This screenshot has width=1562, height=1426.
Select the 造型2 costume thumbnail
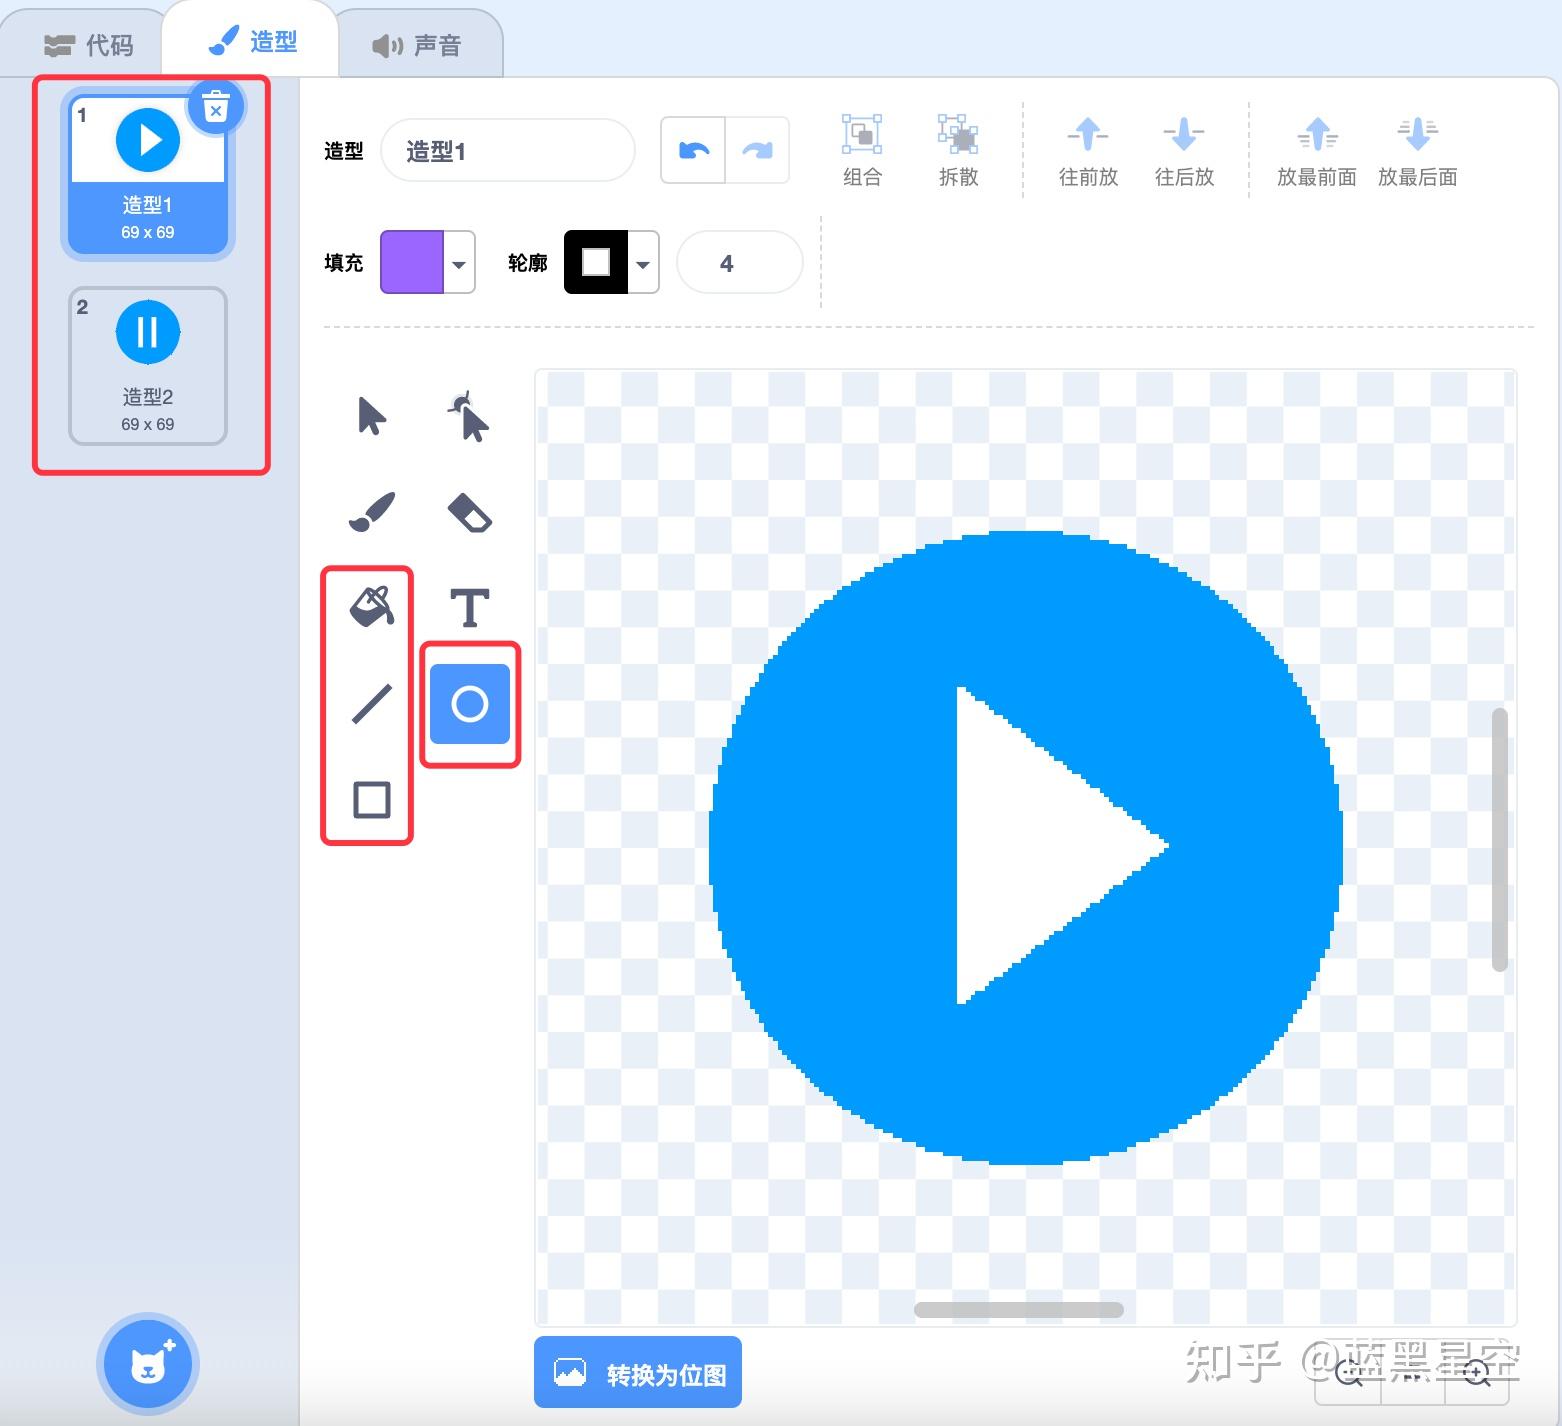point(147,364)
